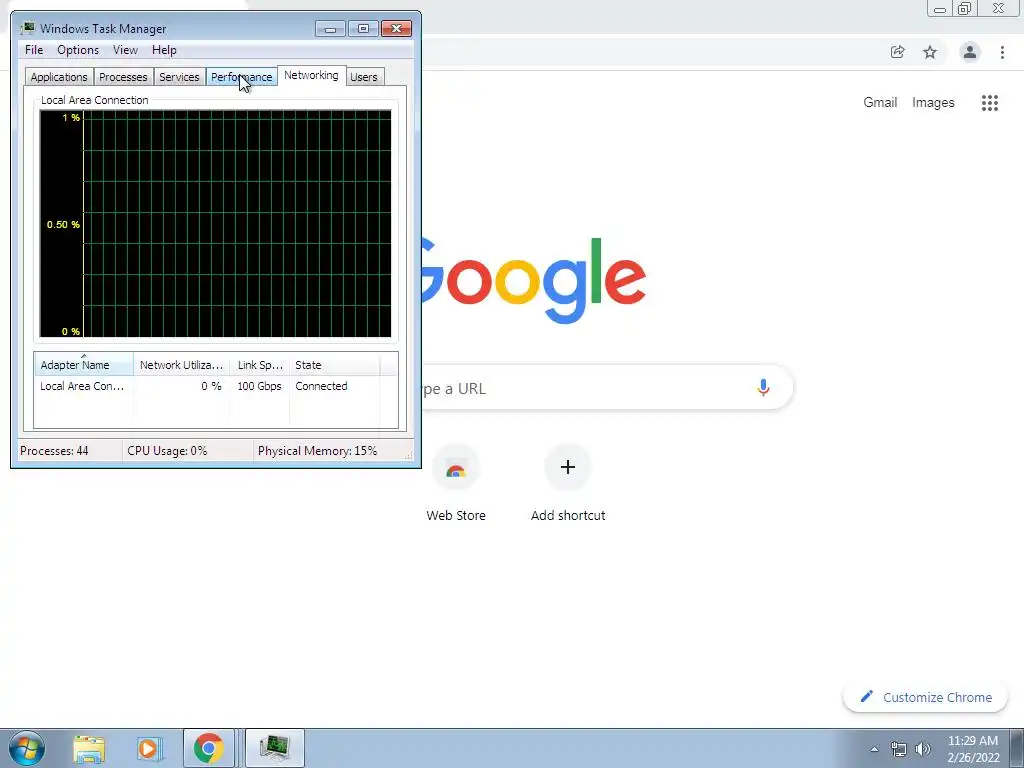1024x768 pixels.
Task: Bookmark this page with the star icon
Action: 930,52
